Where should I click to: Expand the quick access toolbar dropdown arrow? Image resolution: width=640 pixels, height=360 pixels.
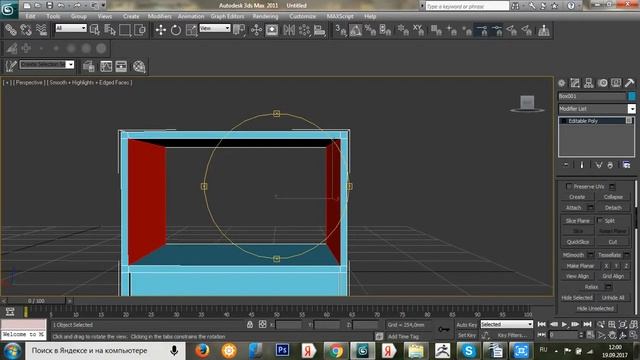tap(103, 5)
